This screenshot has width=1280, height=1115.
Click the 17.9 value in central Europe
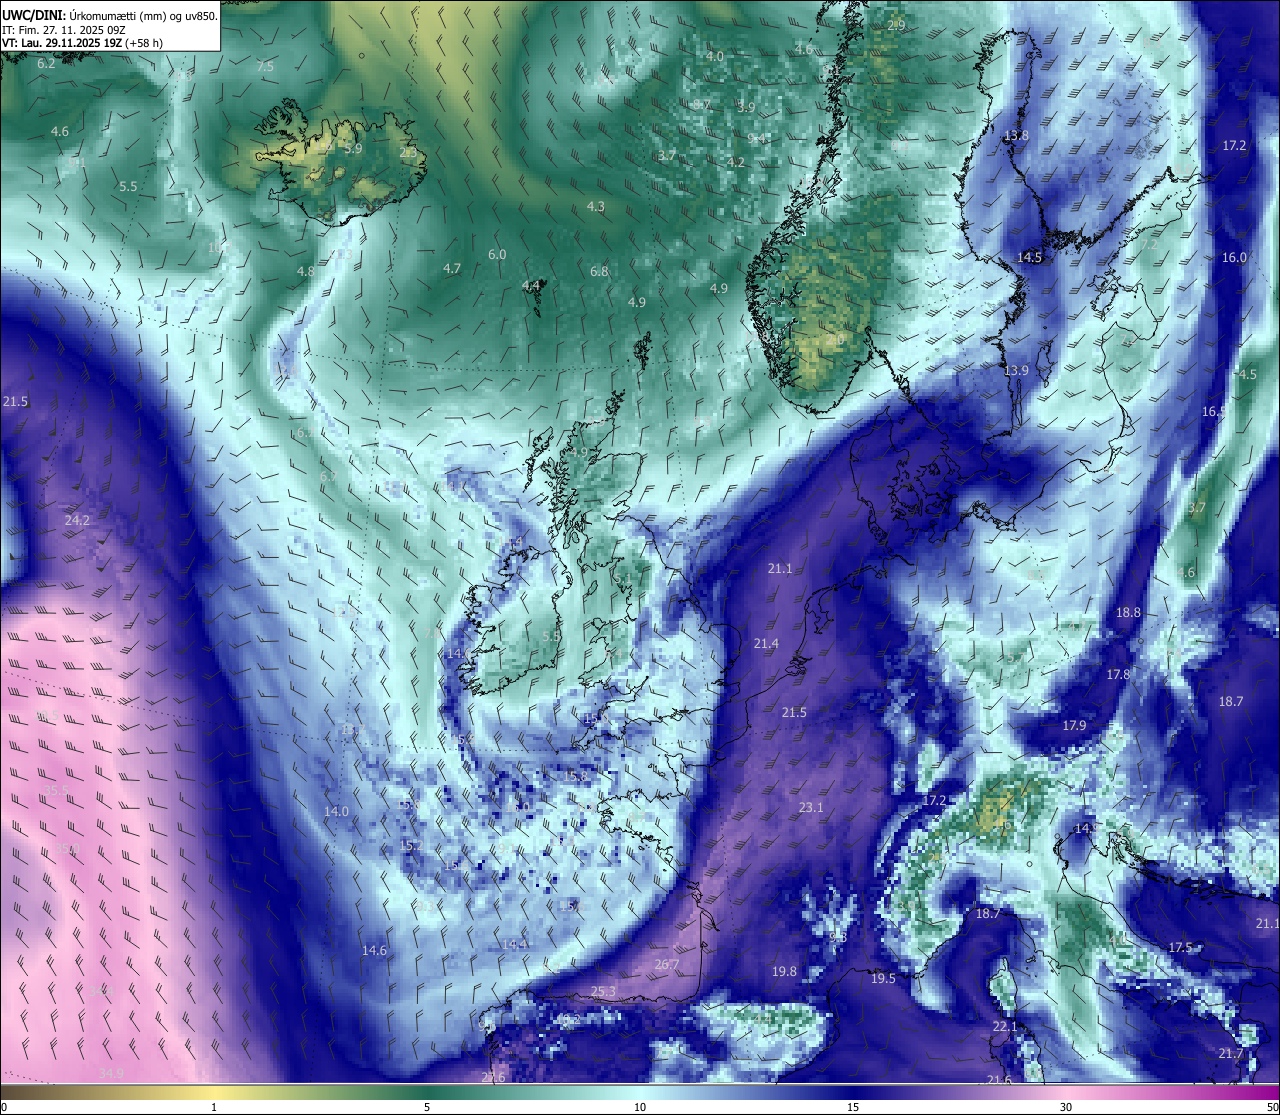(x=1074, y=725)
